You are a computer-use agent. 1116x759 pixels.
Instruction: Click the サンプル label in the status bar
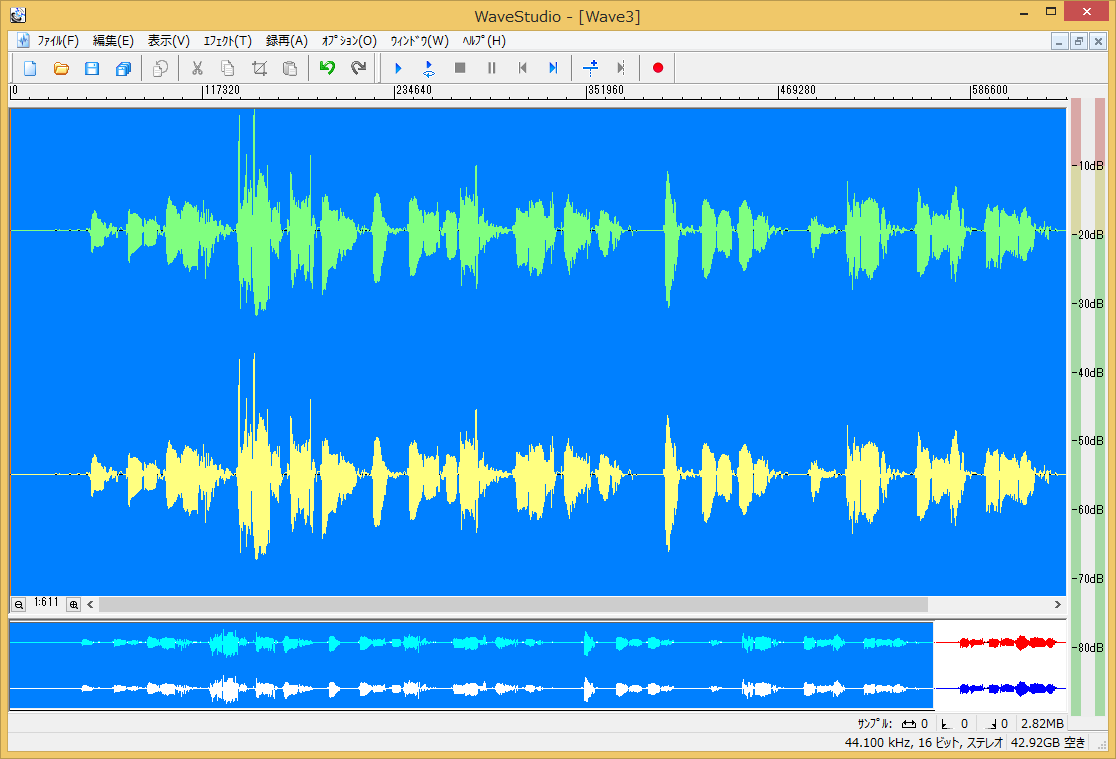coord(875,723)
